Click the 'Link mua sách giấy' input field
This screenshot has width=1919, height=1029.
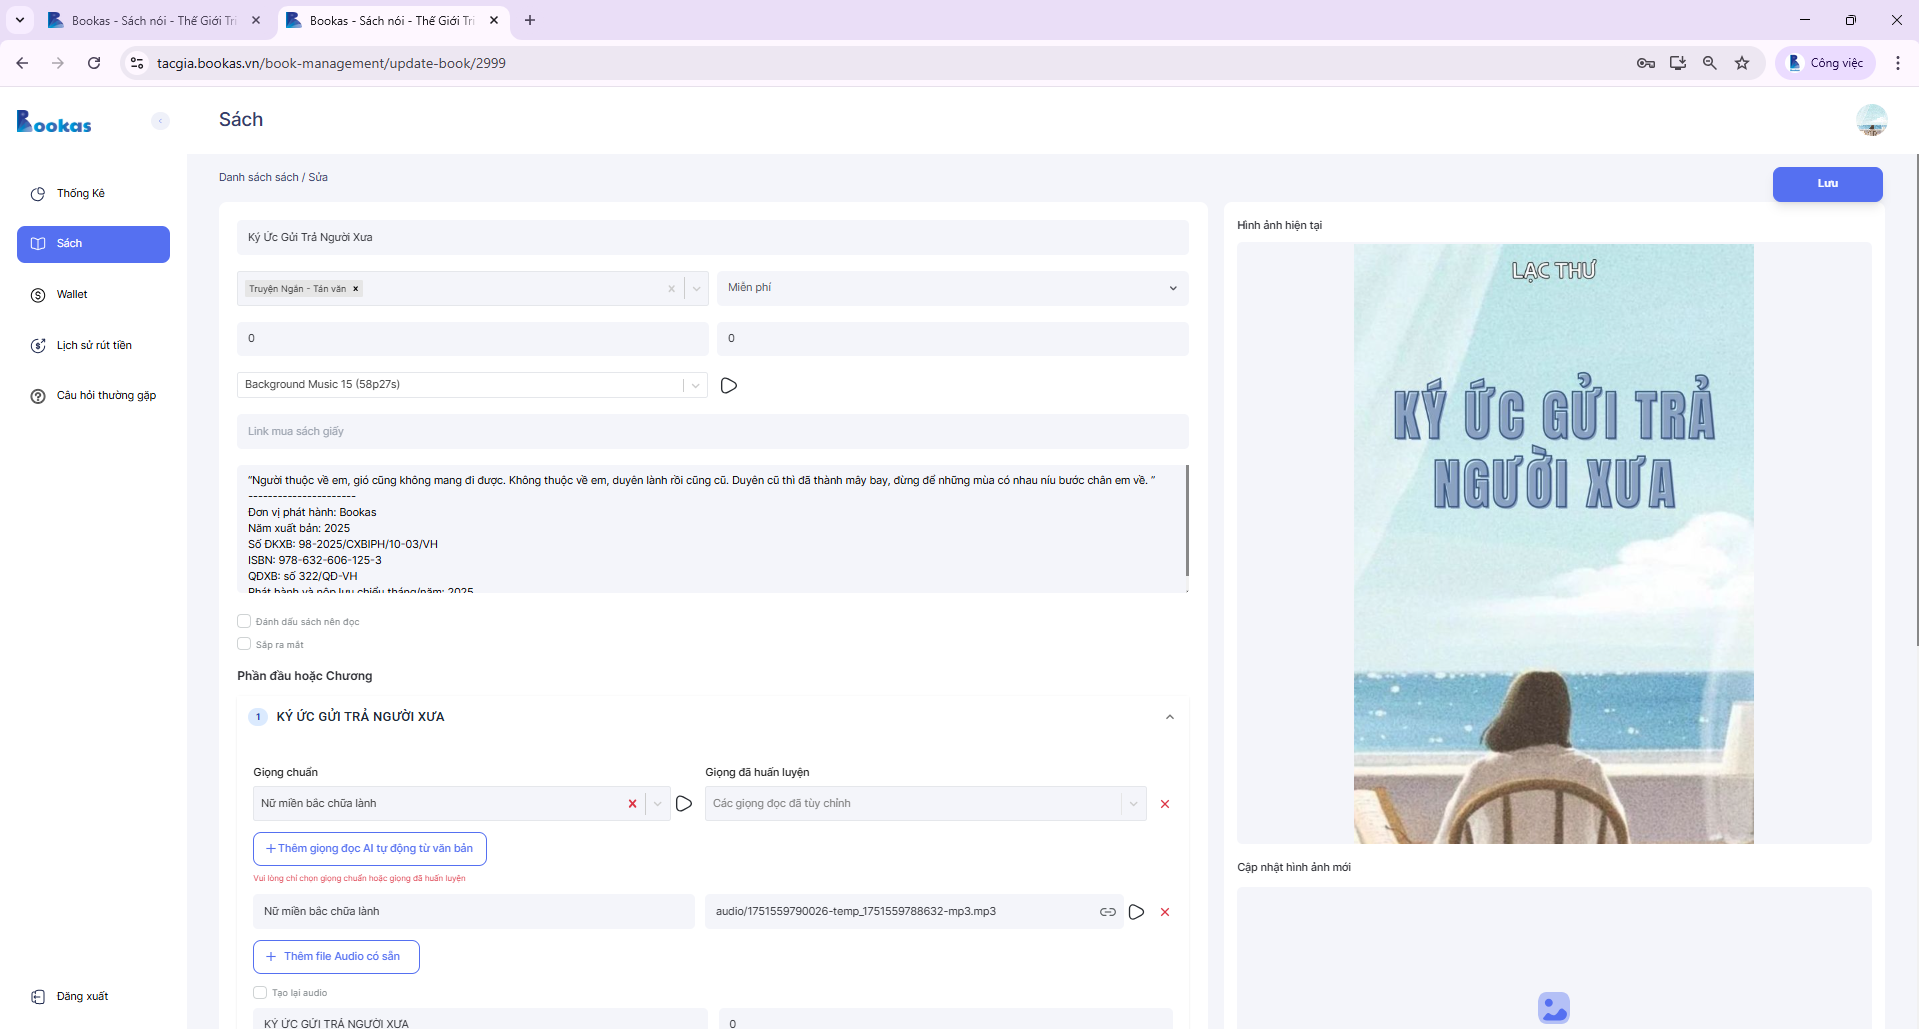click(712, 432)
